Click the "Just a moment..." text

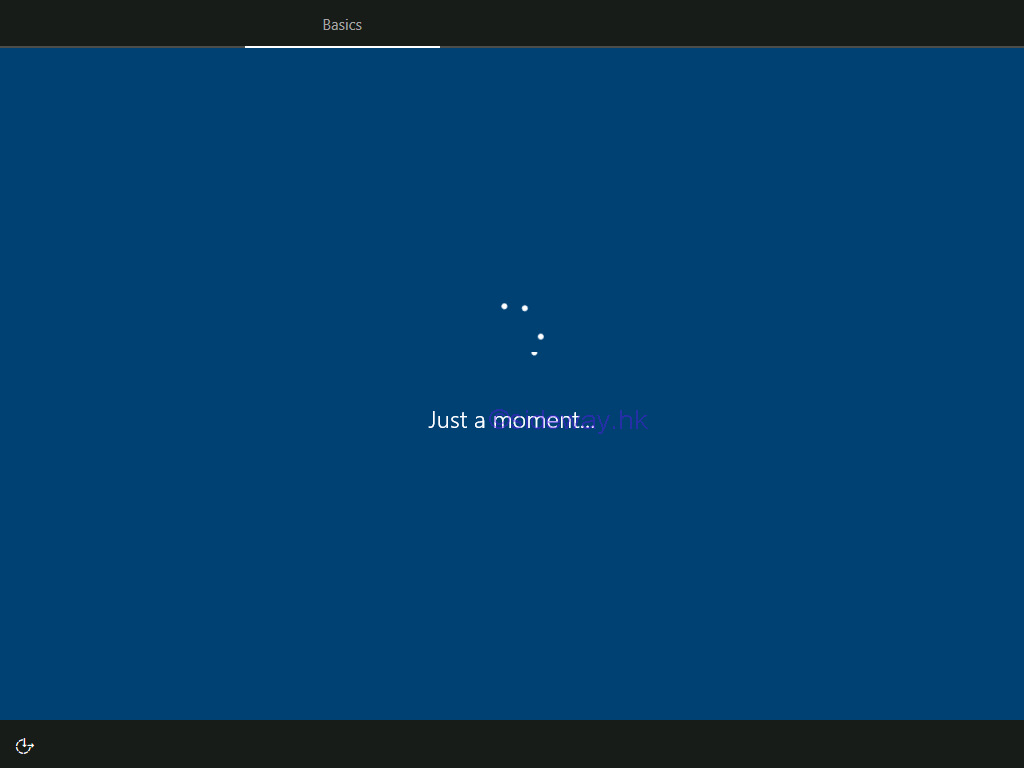point(511,420)
